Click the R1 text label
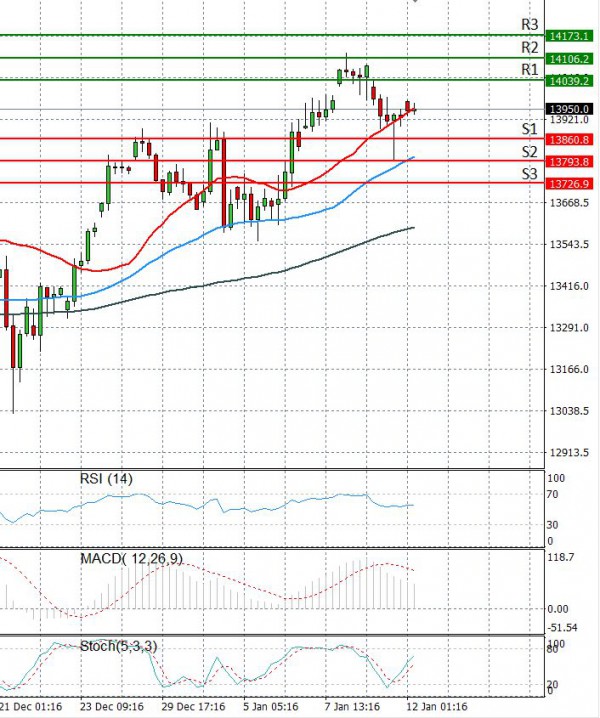The image size is (600, 718). tap(530, 70)
